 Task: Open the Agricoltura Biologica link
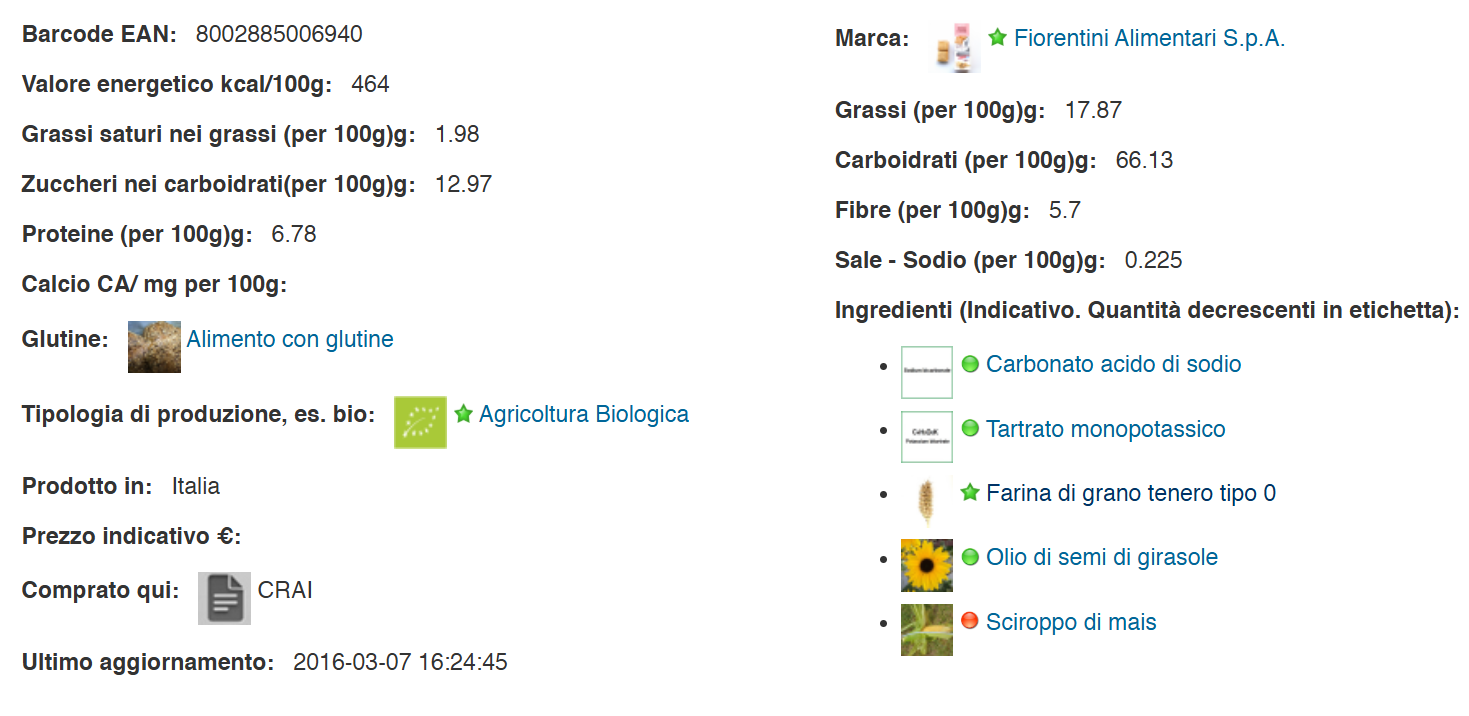[584, 414]
